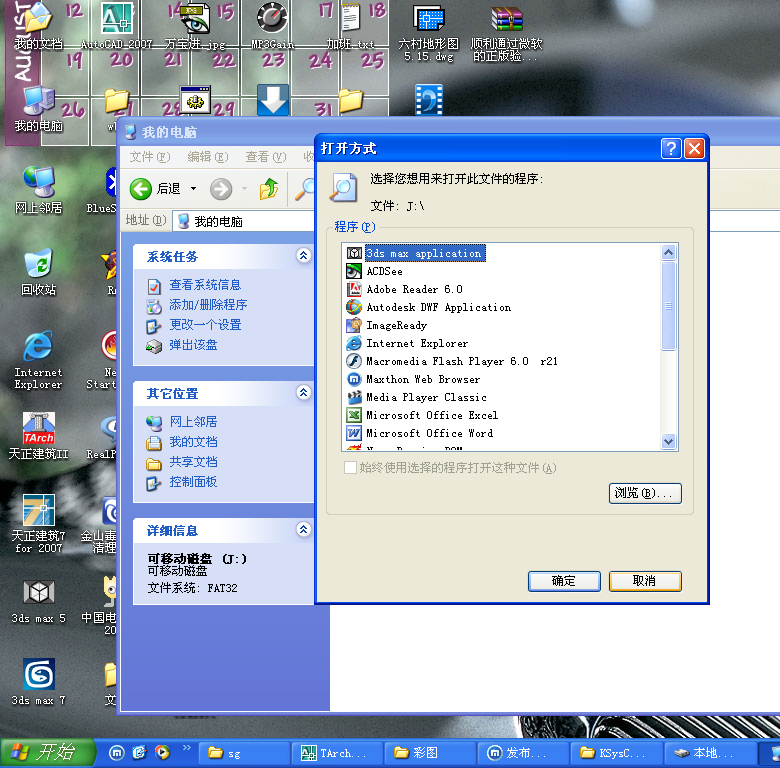Click the green Back button icon
Image resolution: width=780 pixels, height=768 pixels.
141,189
